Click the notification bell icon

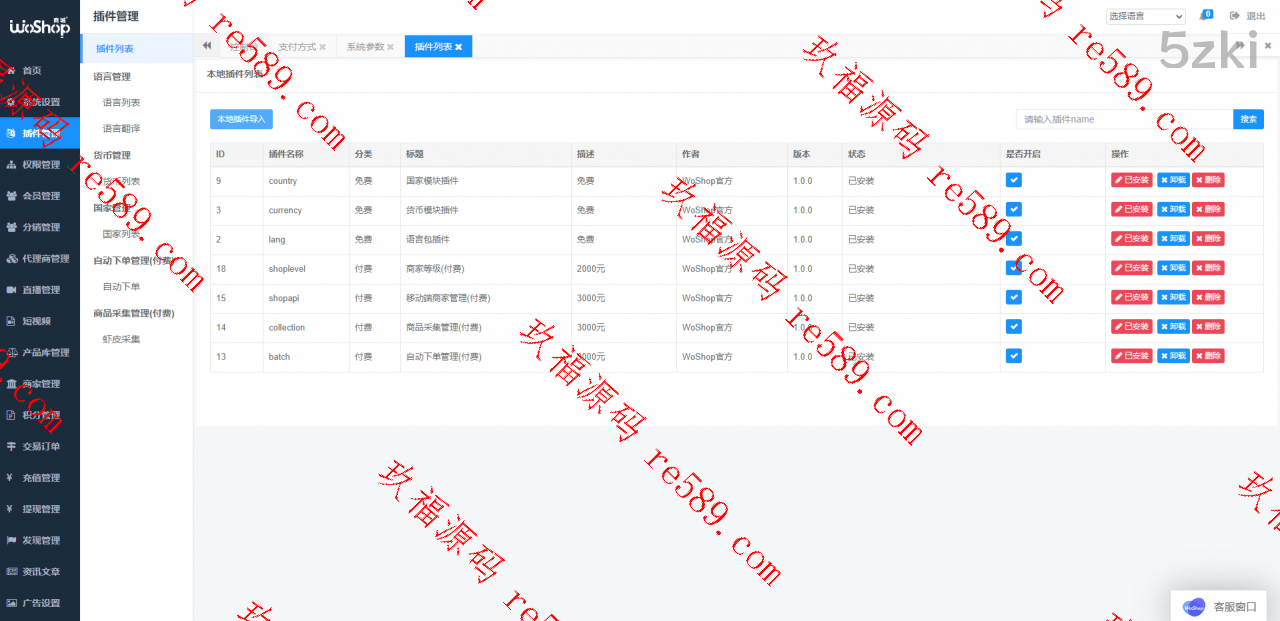(1205, 16)
